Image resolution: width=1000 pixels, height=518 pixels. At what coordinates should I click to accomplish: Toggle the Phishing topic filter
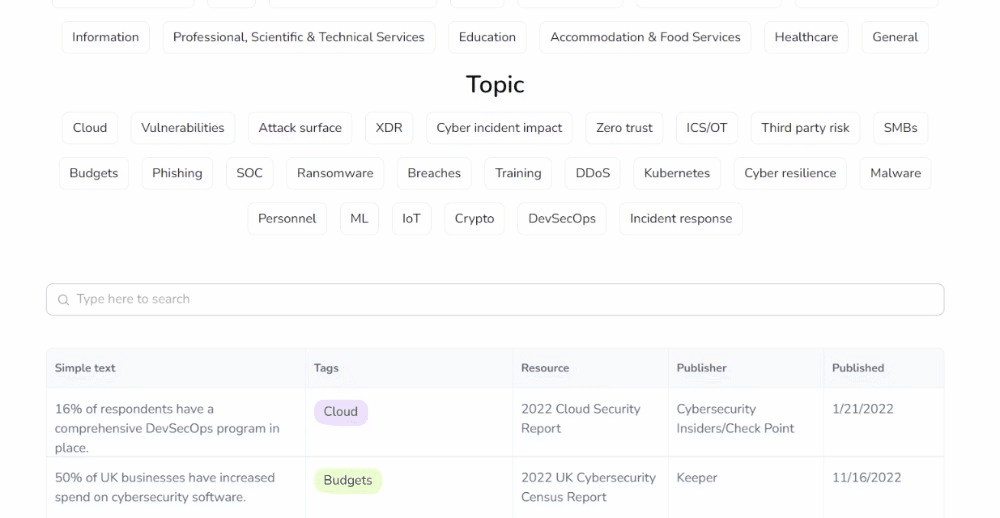[177, 173]
